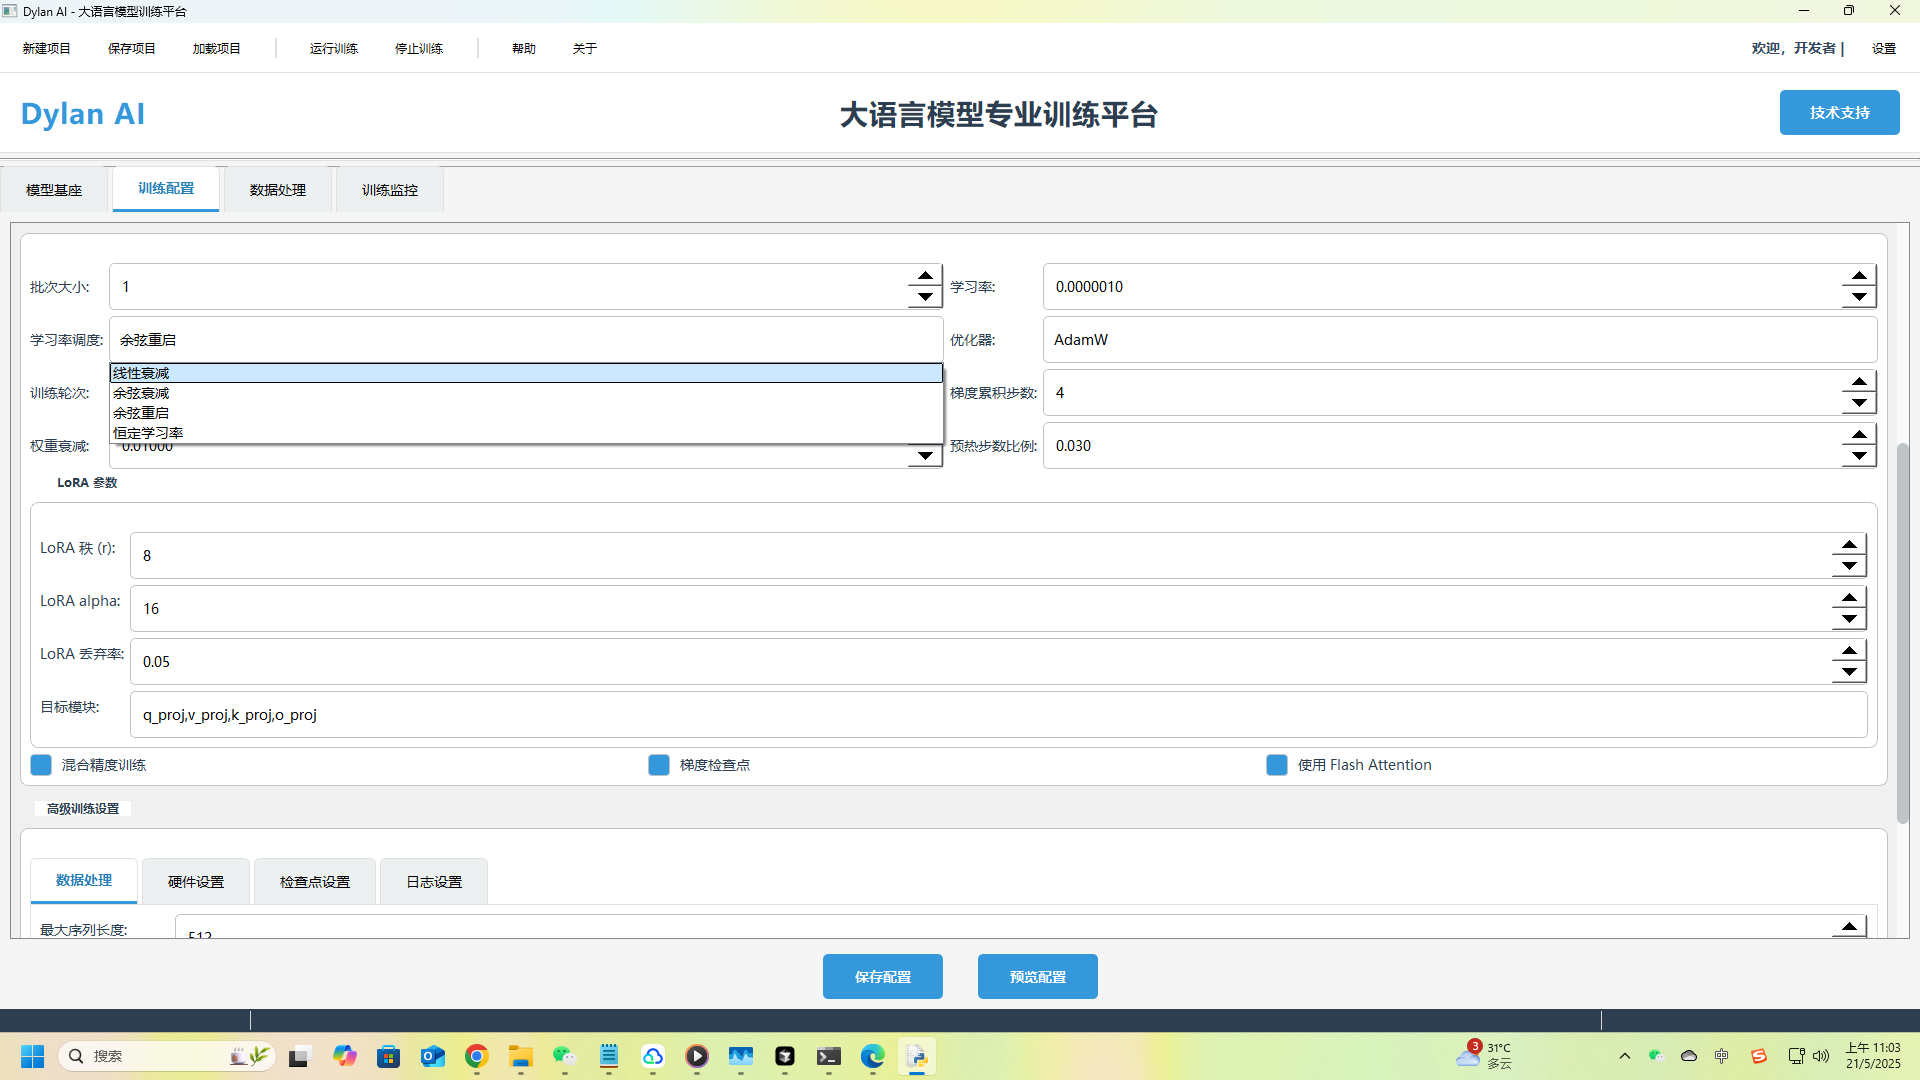The image size is (1920, 1080).
Task: Click the Windows Start button
Action: coord(32,1056)
